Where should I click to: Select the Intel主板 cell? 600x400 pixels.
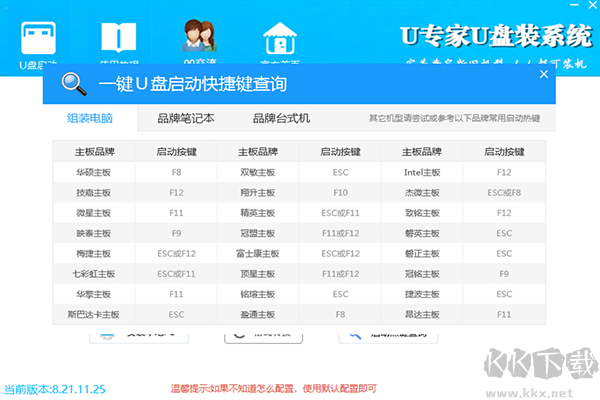pos(422,172)
